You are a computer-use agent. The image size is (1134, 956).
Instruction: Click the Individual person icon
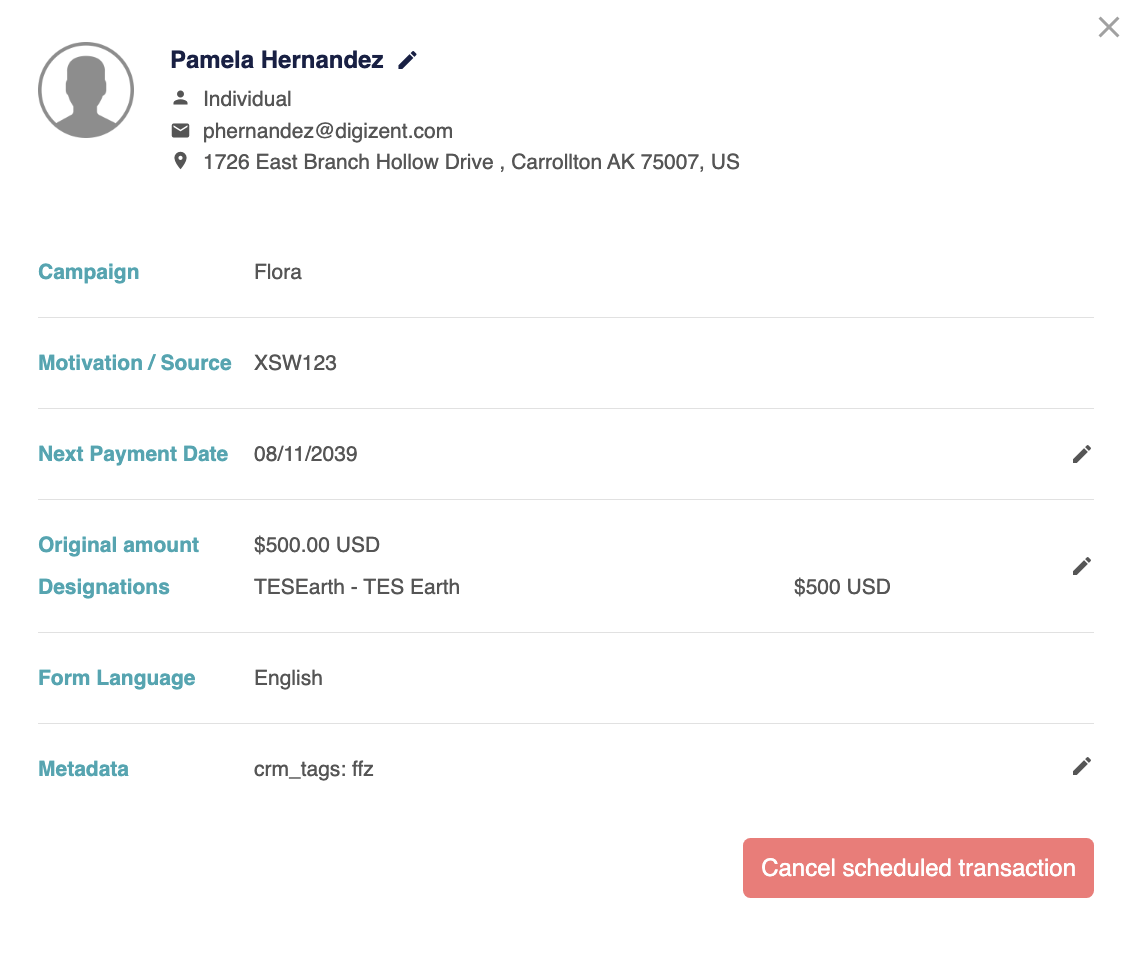click(180, 98)
